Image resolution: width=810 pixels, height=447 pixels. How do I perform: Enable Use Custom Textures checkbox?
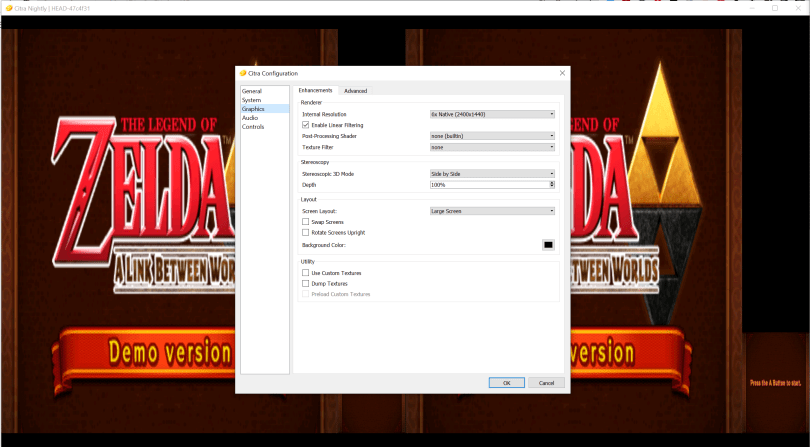[x=306, y=273]
